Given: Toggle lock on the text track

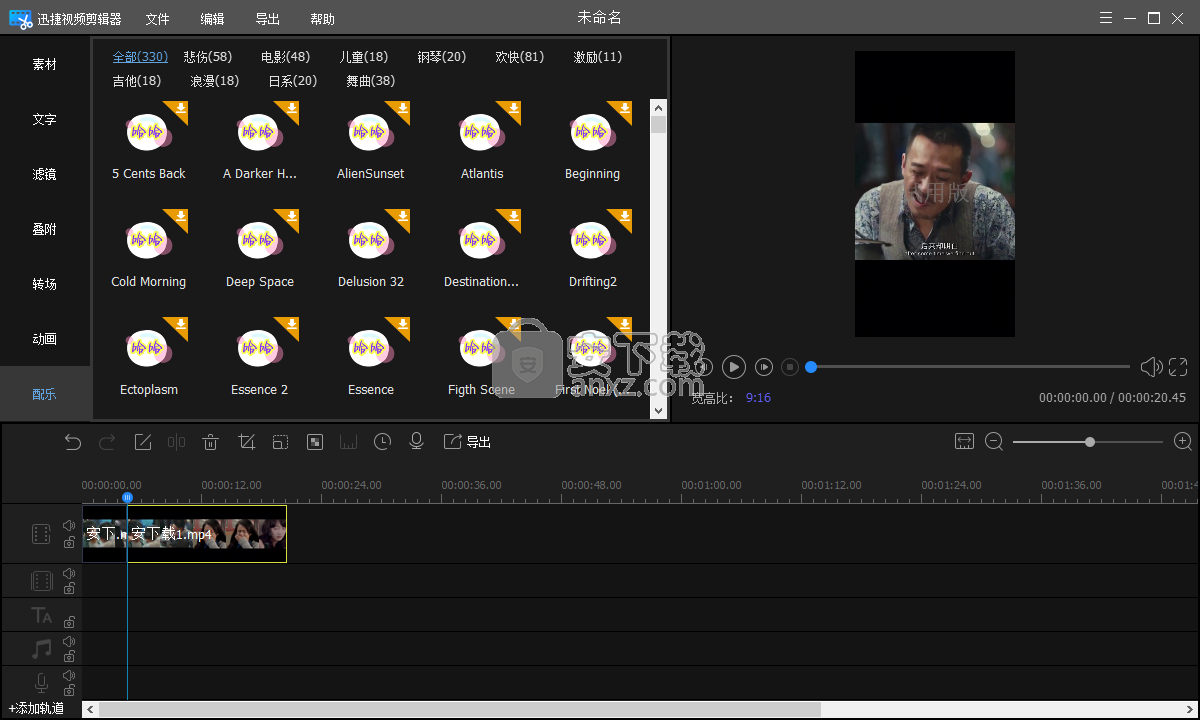Looking at the screenshot, I should tap(69, 622).
